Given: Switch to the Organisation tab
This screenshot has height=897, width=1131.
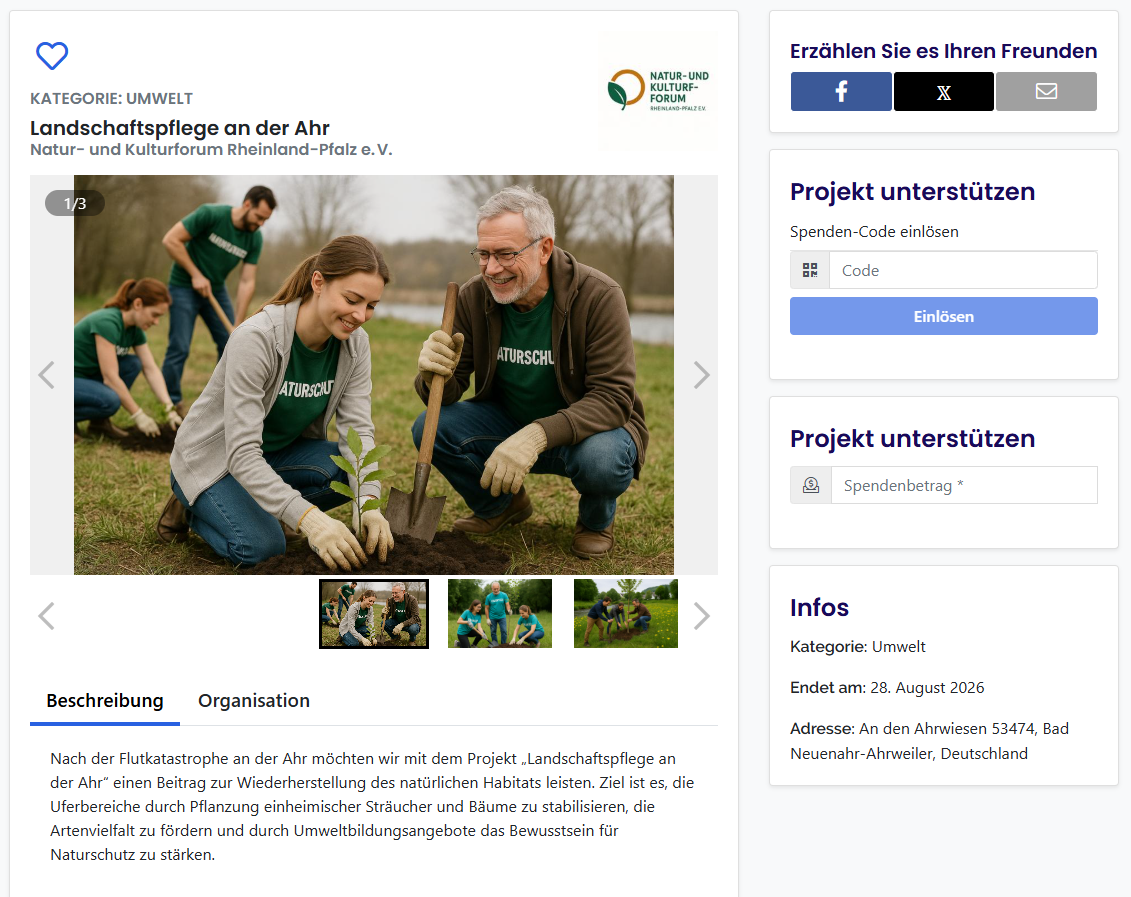Looking at the screenshot, I should pyautogui.click(x=254, y=701).
